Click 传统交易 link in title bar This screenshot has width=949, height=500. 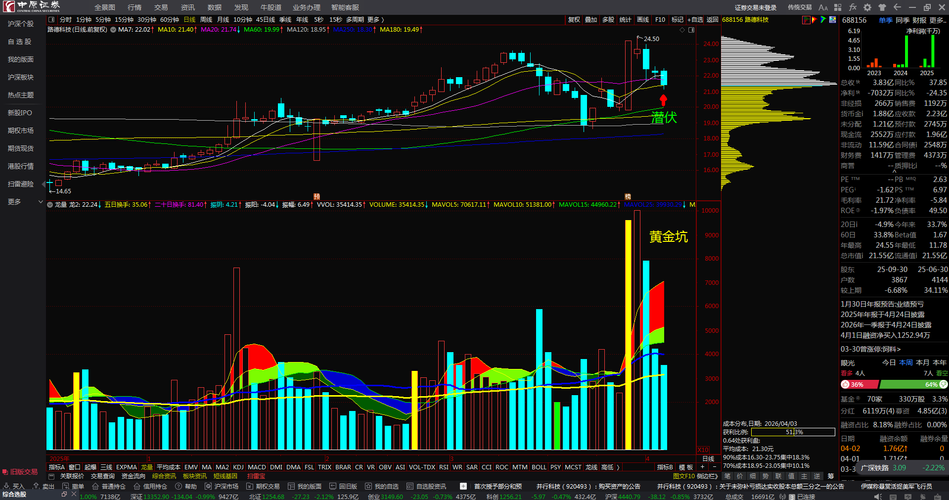tap(800, 7)
